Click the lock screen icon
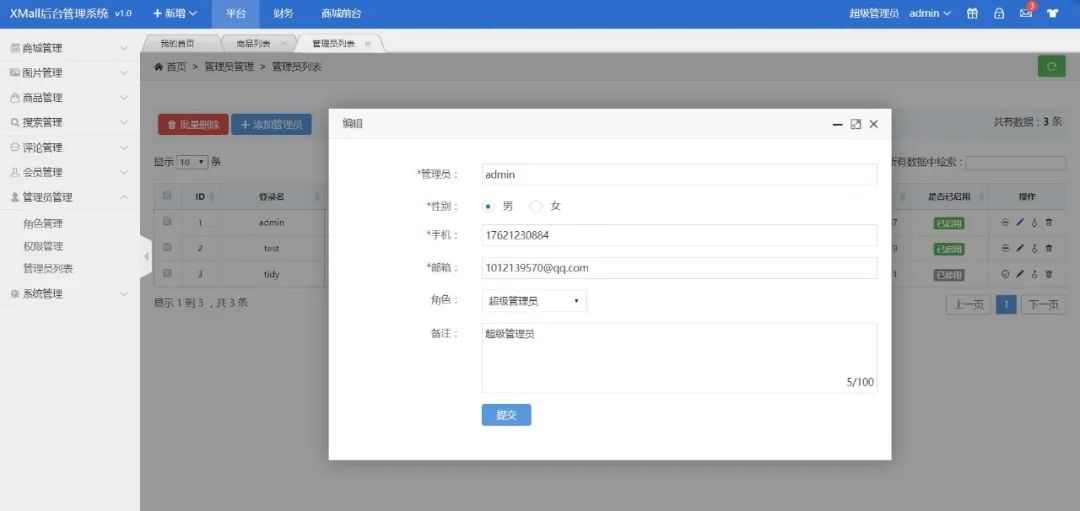This screenshot has height=511, width=1080. click(999, 14)
